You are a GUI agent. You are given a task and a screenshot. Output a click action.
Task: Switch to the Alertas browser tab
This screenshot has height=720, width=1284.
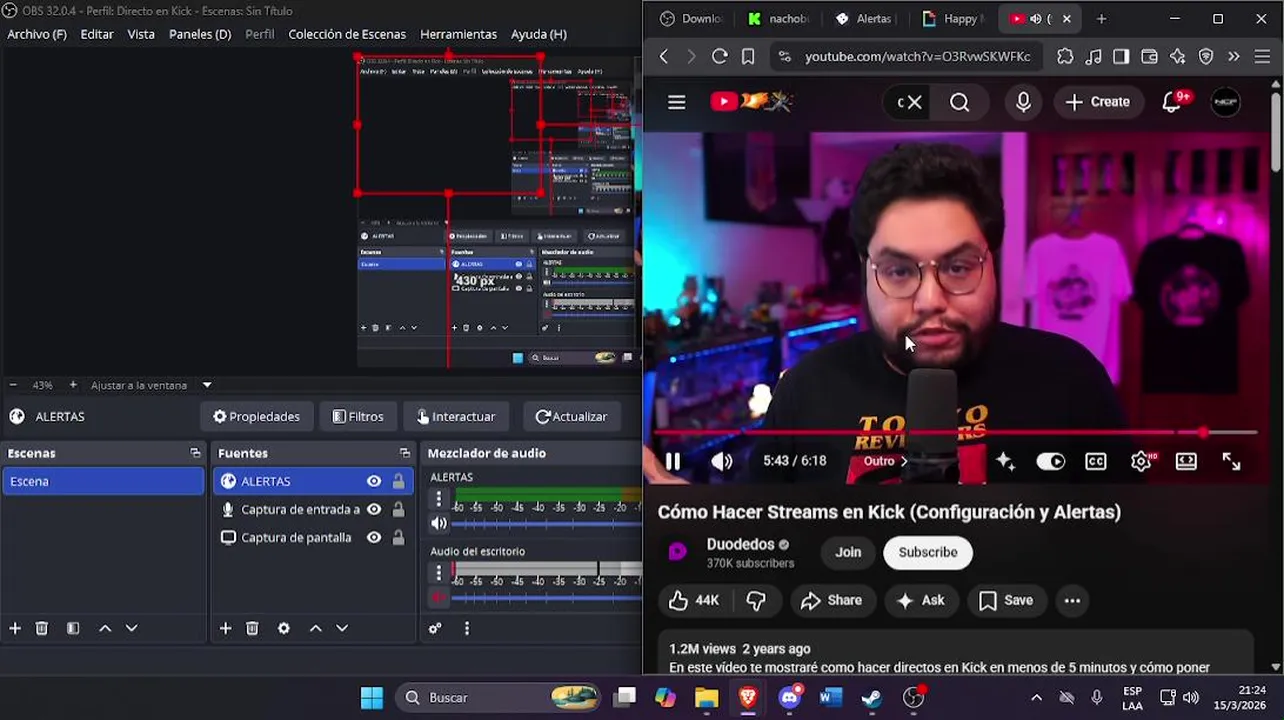[x=863, y=19]
